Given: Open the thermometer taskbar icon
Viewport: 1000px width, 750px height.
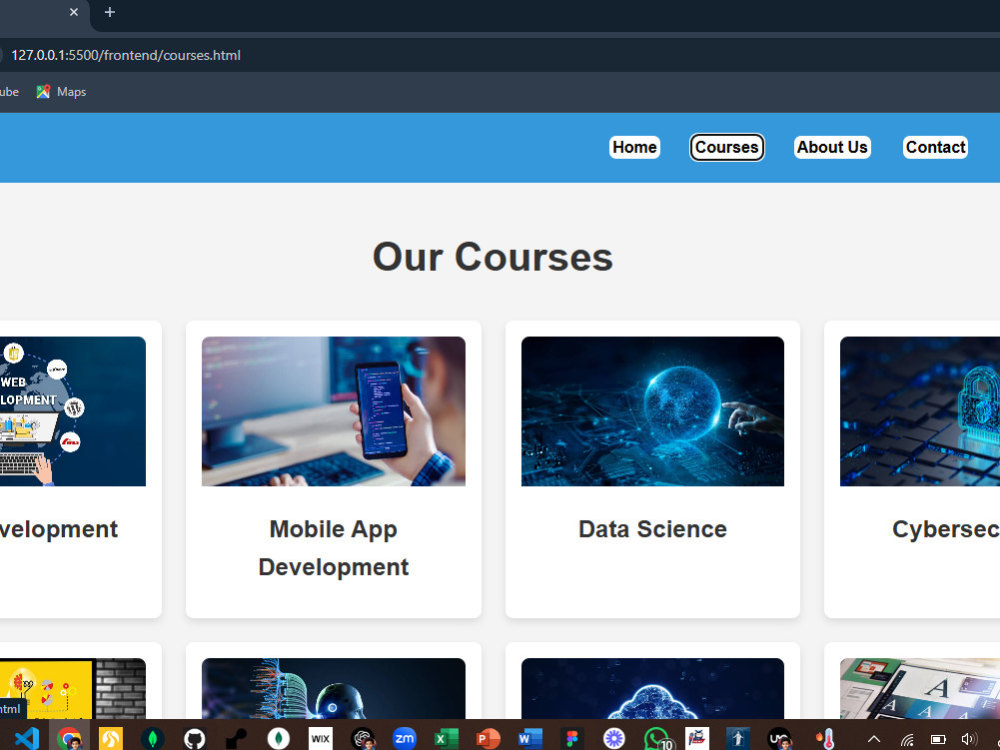Looking at the screenshot, I should (827, 739).
